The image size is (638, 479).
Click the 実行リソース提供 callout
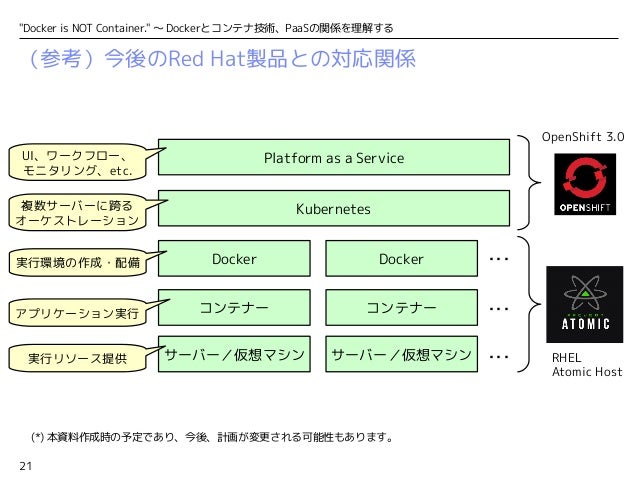[x=77, y=358]
